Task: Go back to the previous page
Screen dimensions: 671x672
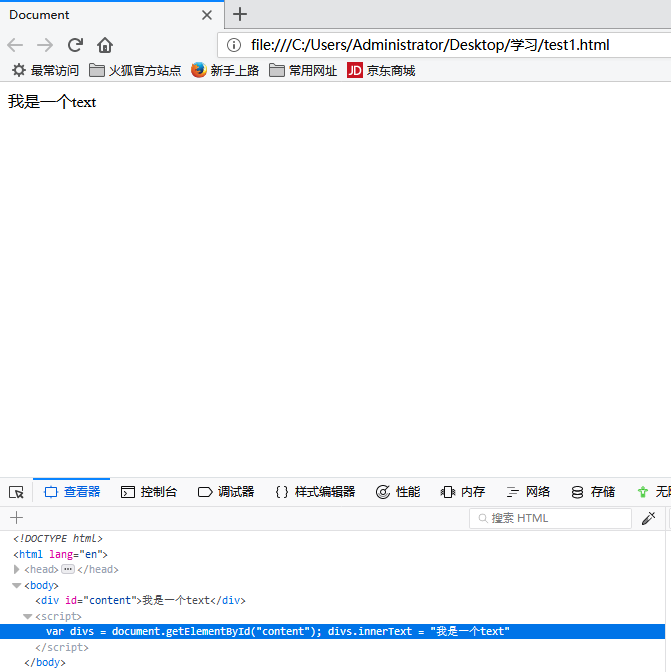Action: click(x=15, y=45)
